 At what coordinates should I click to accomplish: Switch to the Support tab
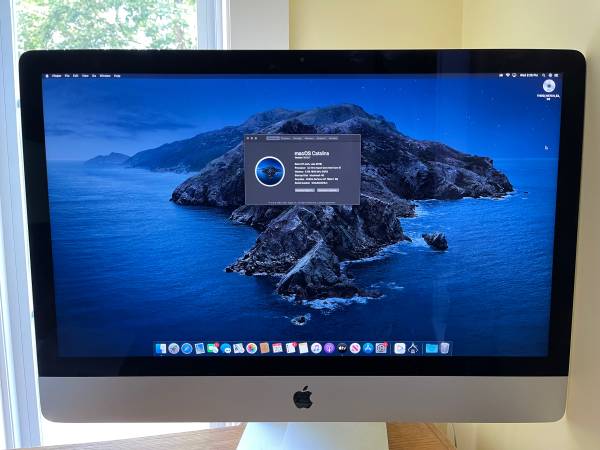click(x=321, y=138)
